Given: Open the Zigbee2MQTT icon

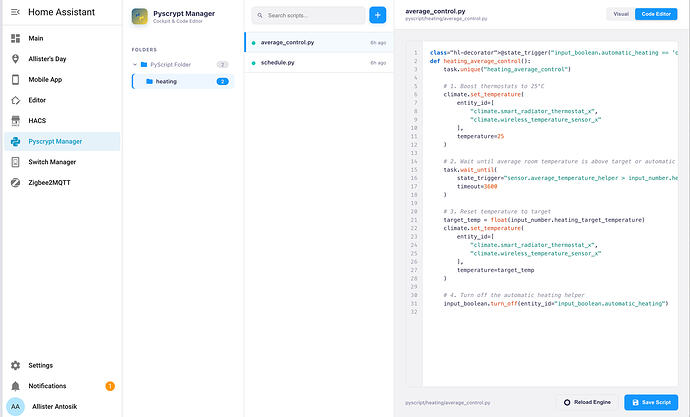Looking at the screenshot, I should [x=15, y=183].
